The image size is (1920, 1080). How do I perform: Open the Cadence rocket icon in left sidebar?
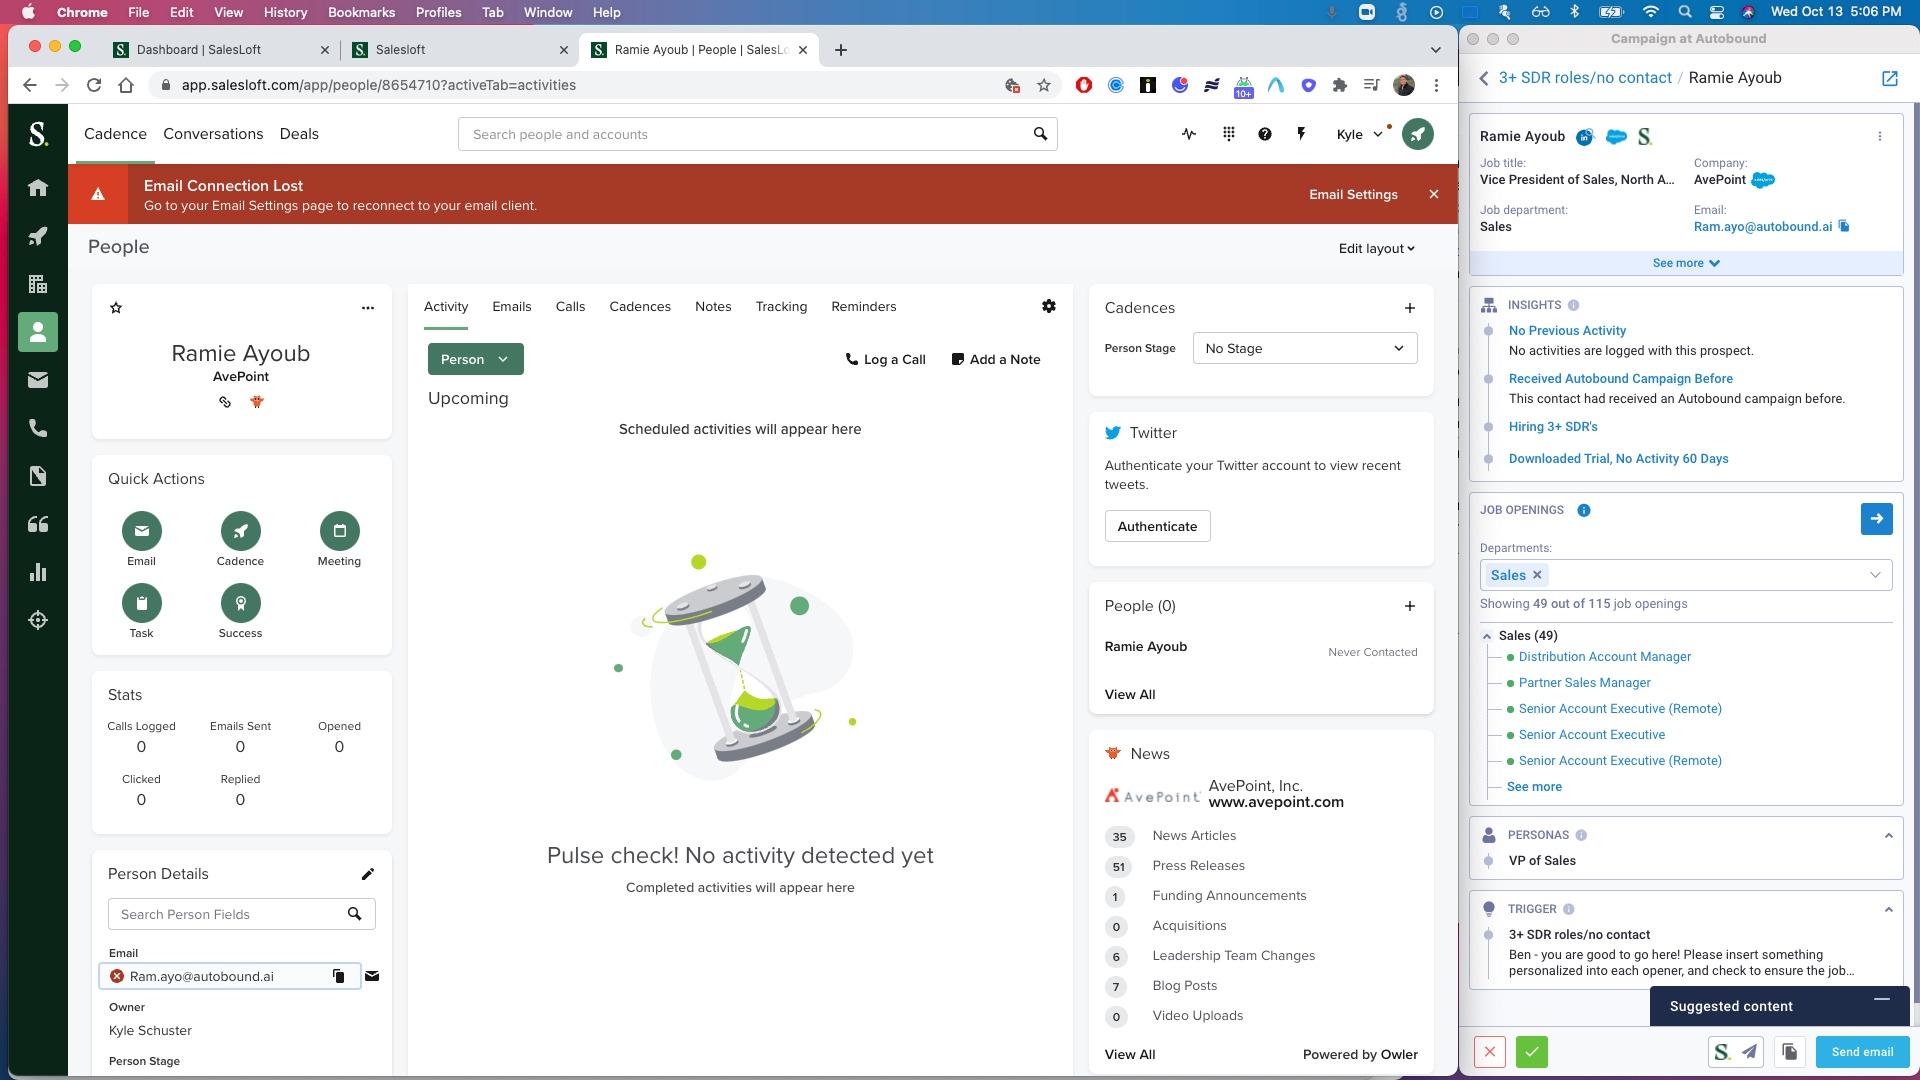[38, 236]
